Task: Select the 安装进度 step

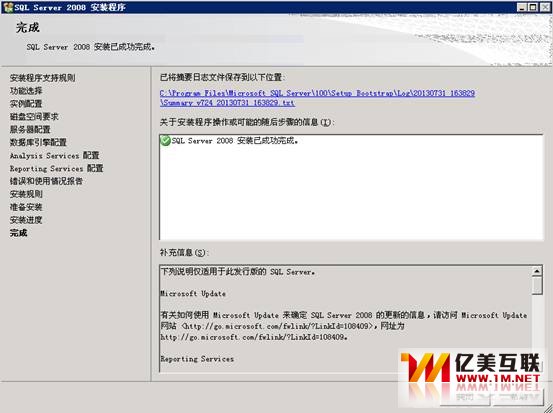Action: [26, 220]
